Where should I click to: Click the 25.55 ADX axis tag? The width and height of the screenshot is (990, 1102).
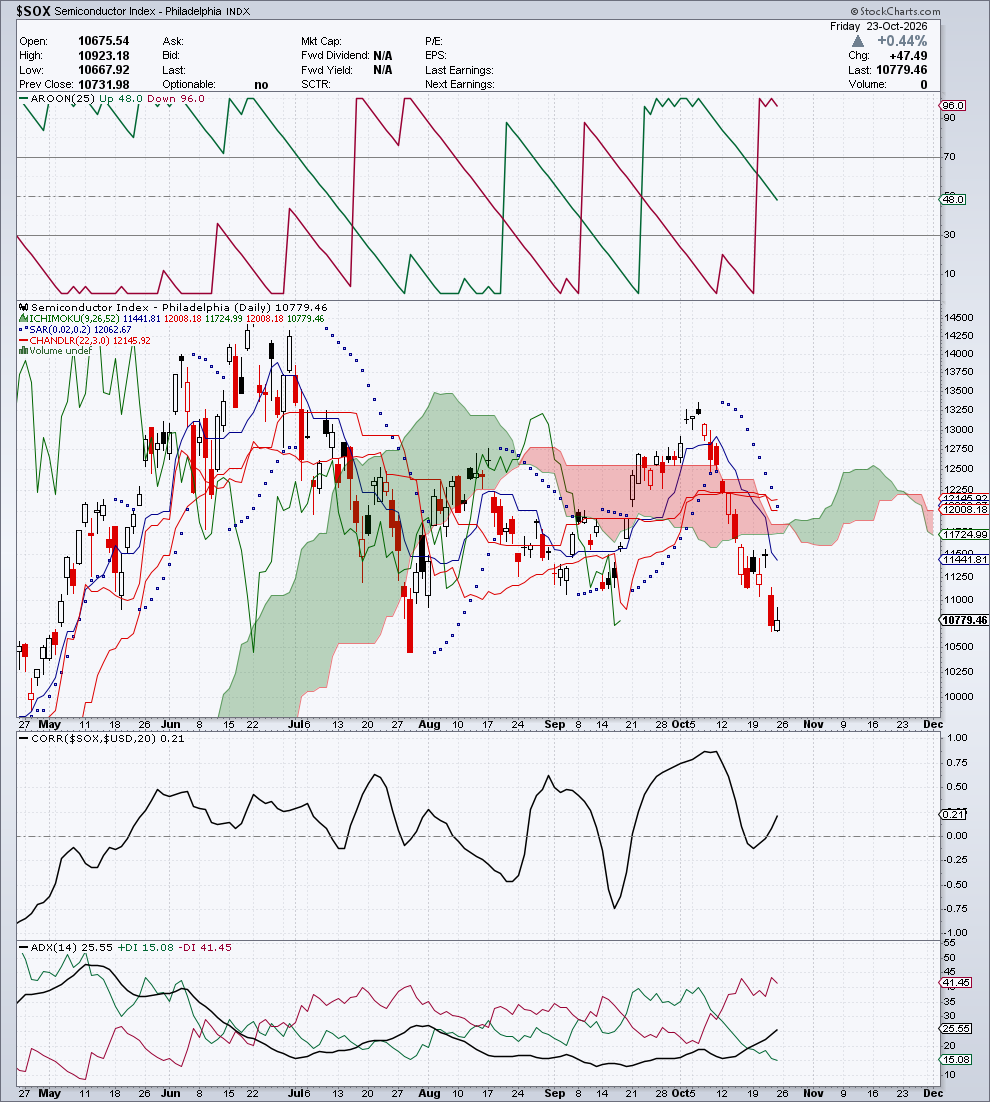(956, 1028)
